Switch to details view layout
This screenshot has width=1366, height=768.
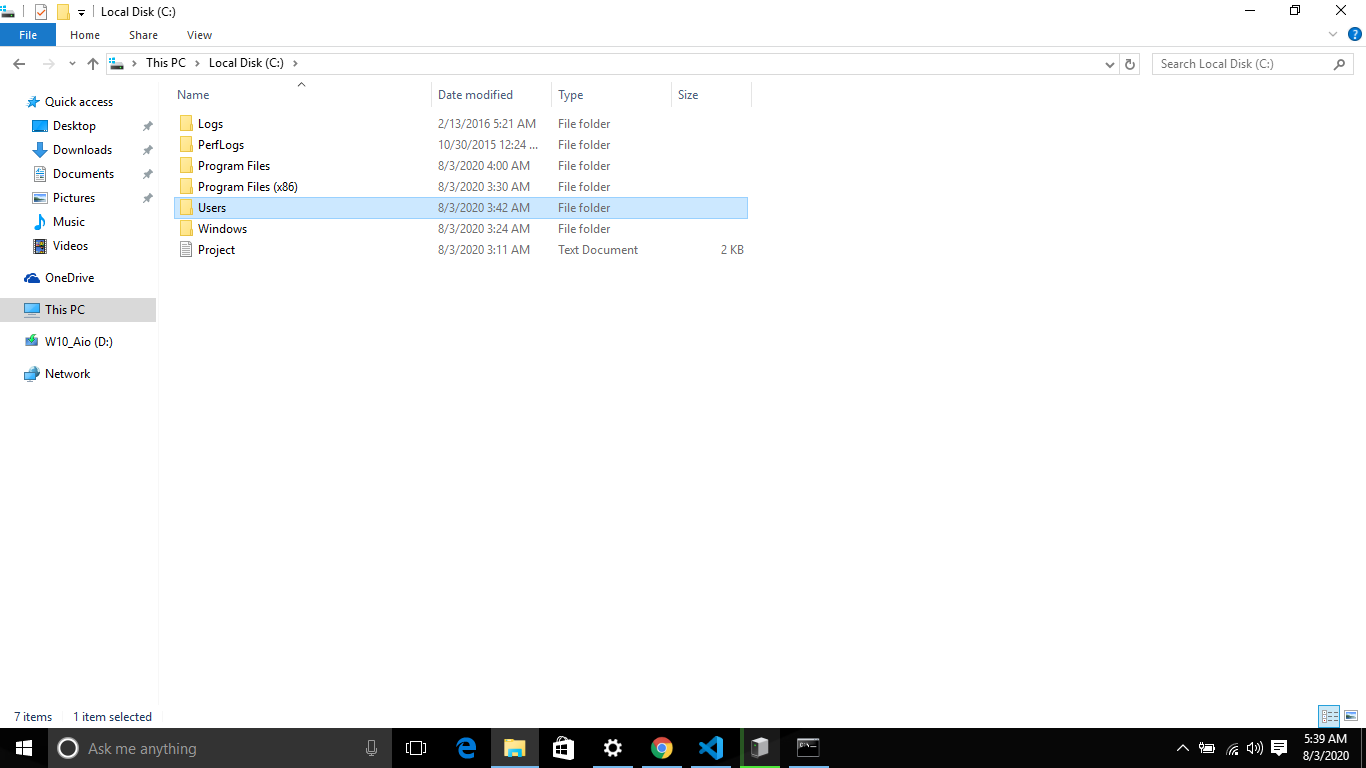coord(1329,716)
